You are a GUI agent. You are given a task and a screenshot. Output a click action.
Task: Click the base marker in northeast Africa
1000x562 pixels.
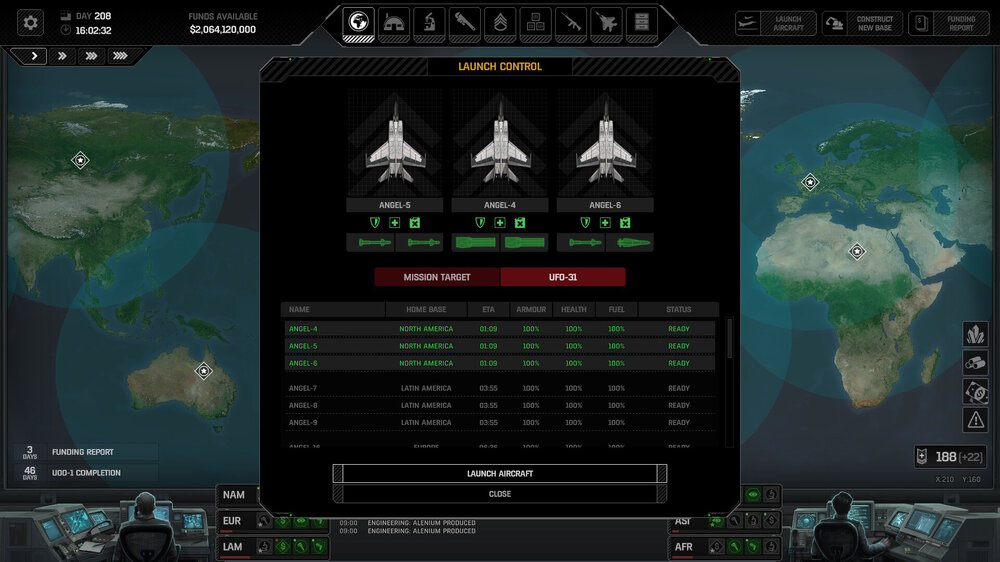(857, 251)
